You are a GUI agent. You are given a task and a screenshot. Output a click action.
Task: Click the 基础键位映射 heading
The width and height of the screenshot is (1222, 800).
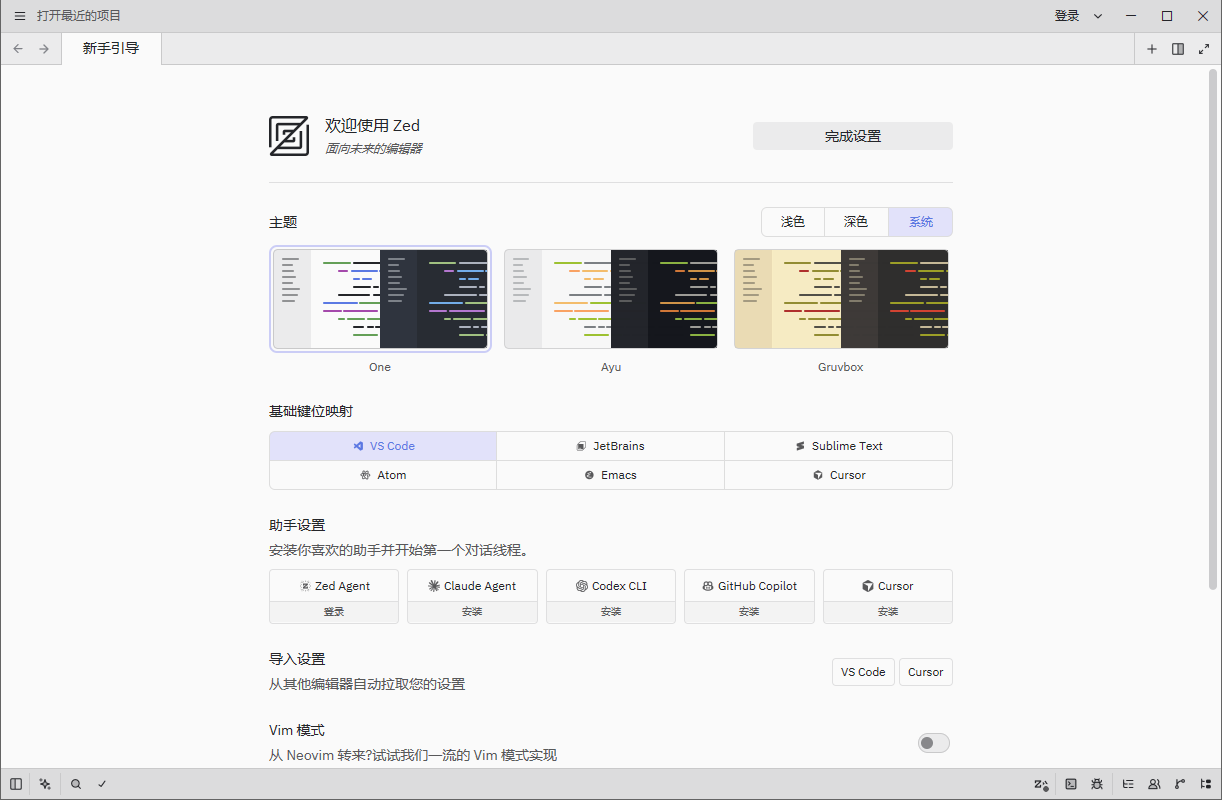point(311,411)
